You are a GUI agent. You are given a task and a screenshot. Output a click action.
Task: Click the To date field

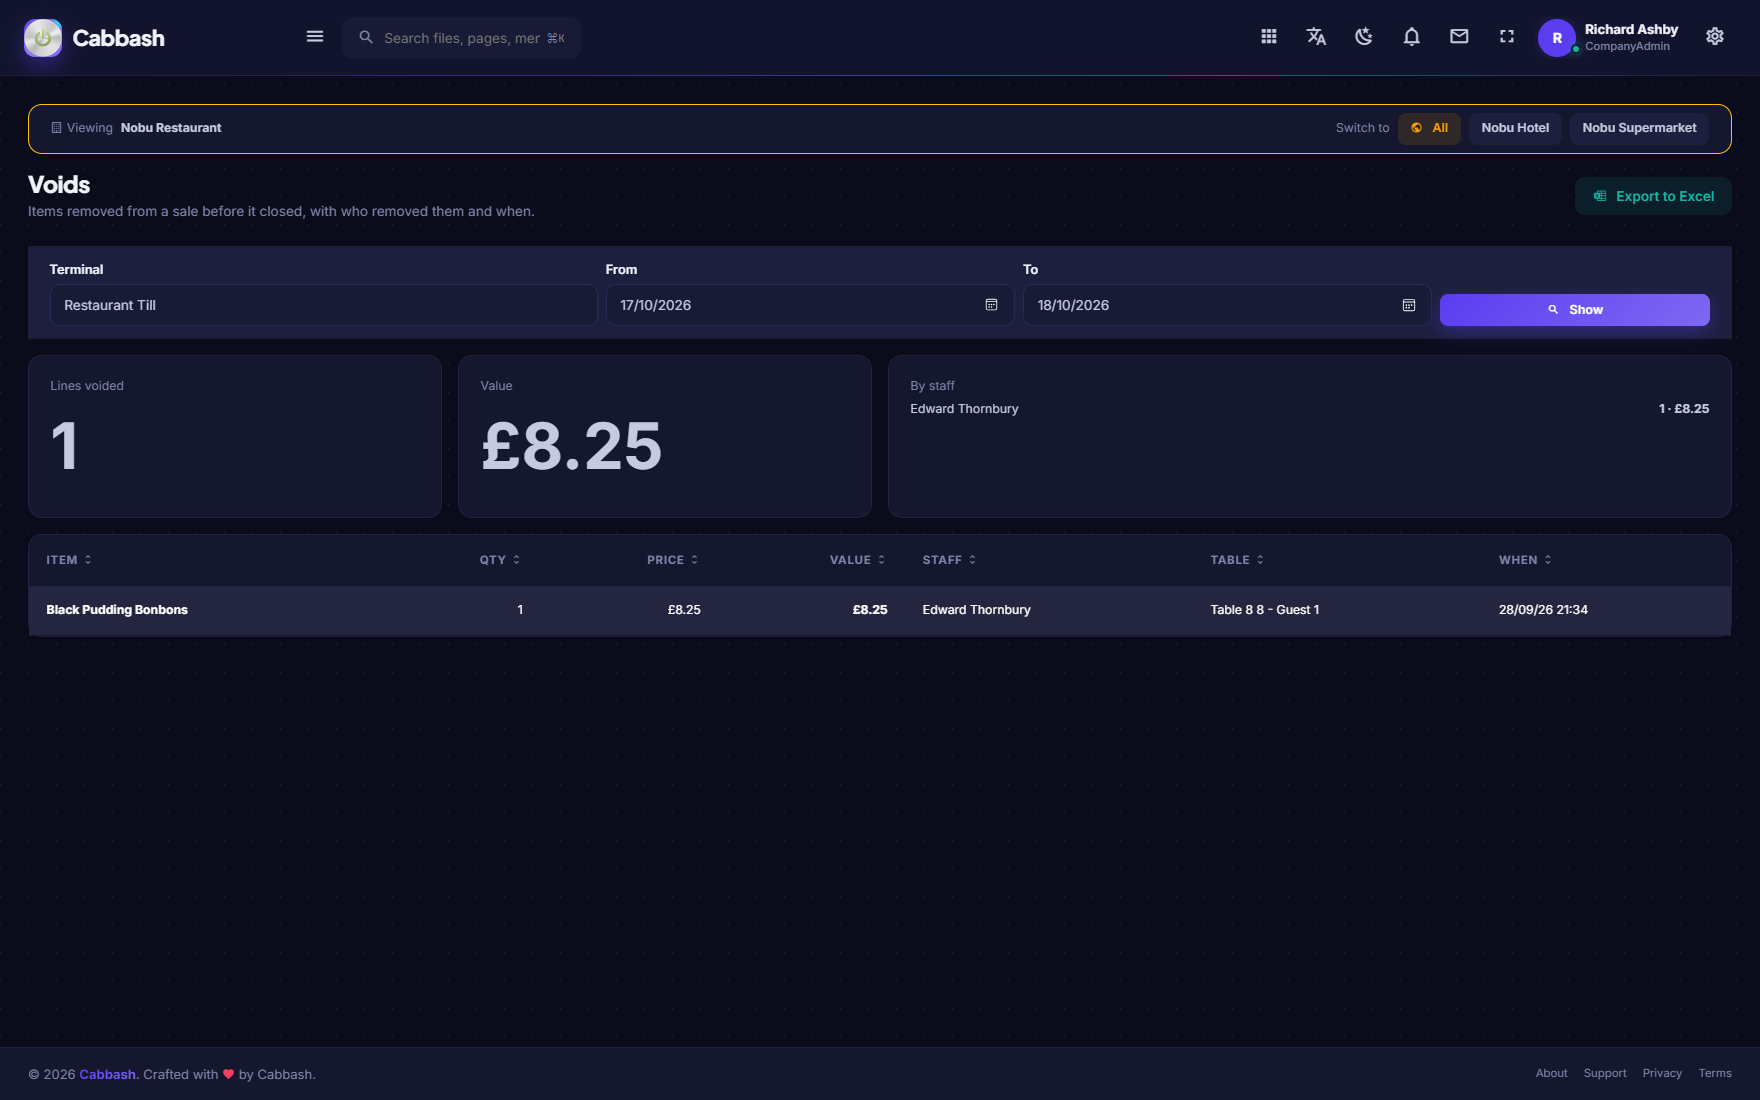click(1227, 305)
